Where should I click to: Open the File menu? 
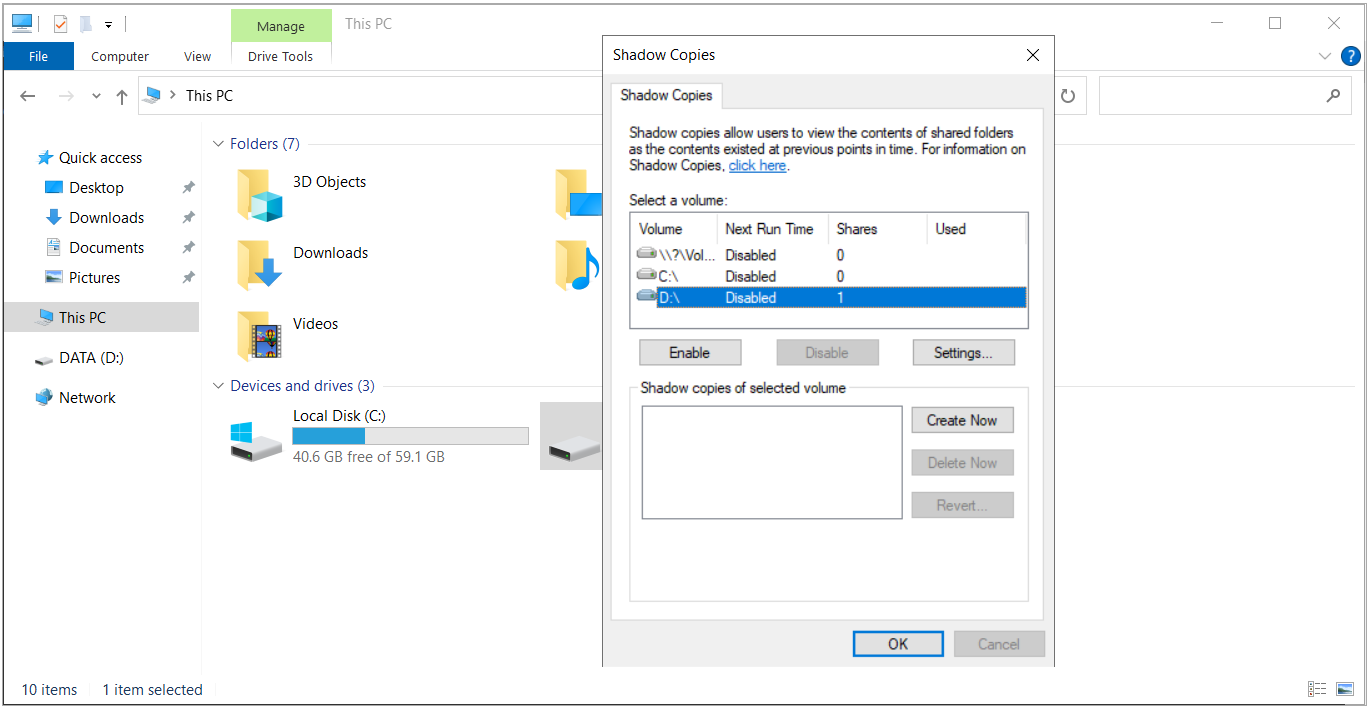[38, 57]
